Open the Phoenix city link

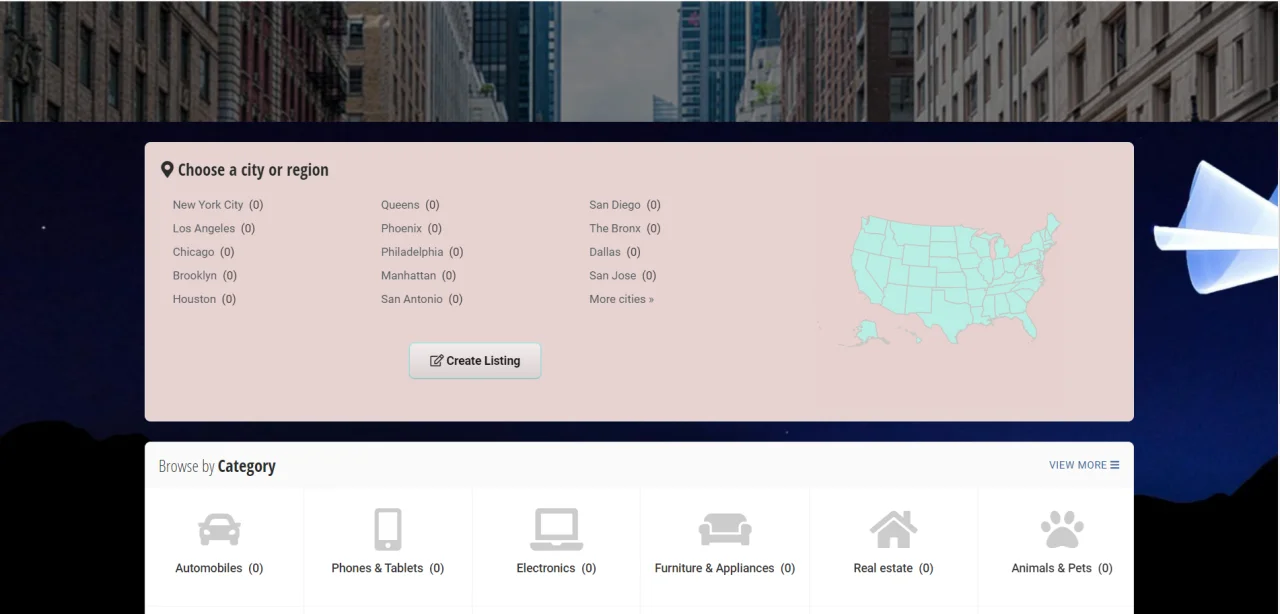tap(402, 228)
